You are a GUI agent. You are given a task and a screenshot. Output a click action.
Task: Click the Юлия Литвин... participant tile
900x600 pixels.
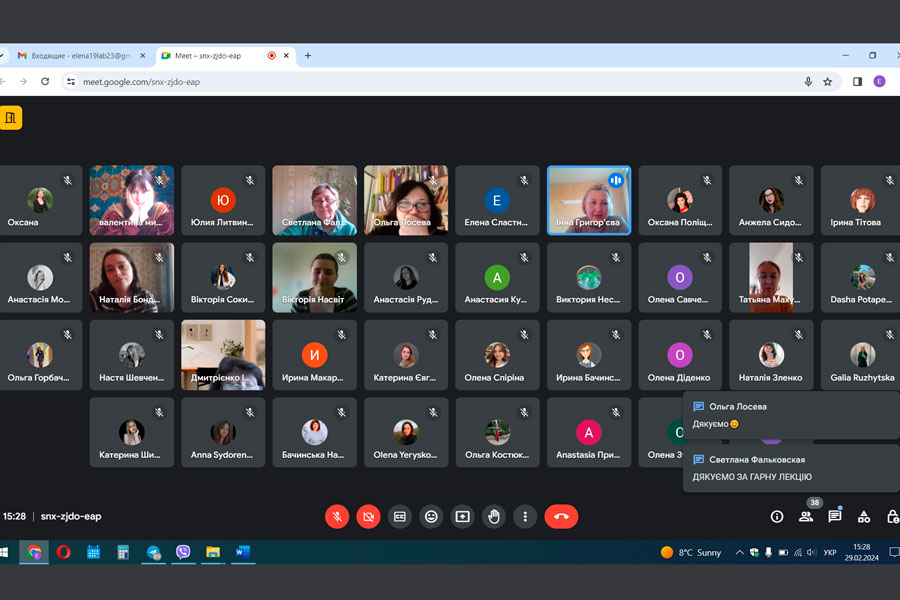pos(223,200)
